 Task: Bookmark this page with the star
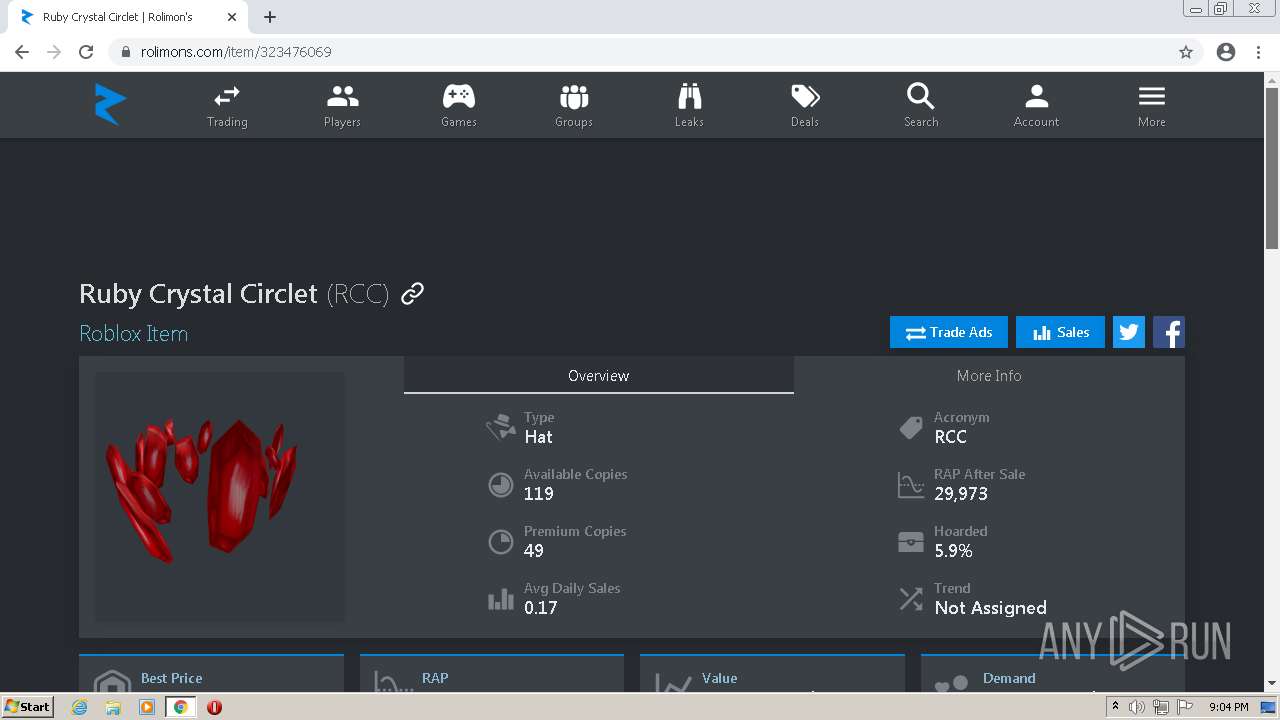[1186, 52]
